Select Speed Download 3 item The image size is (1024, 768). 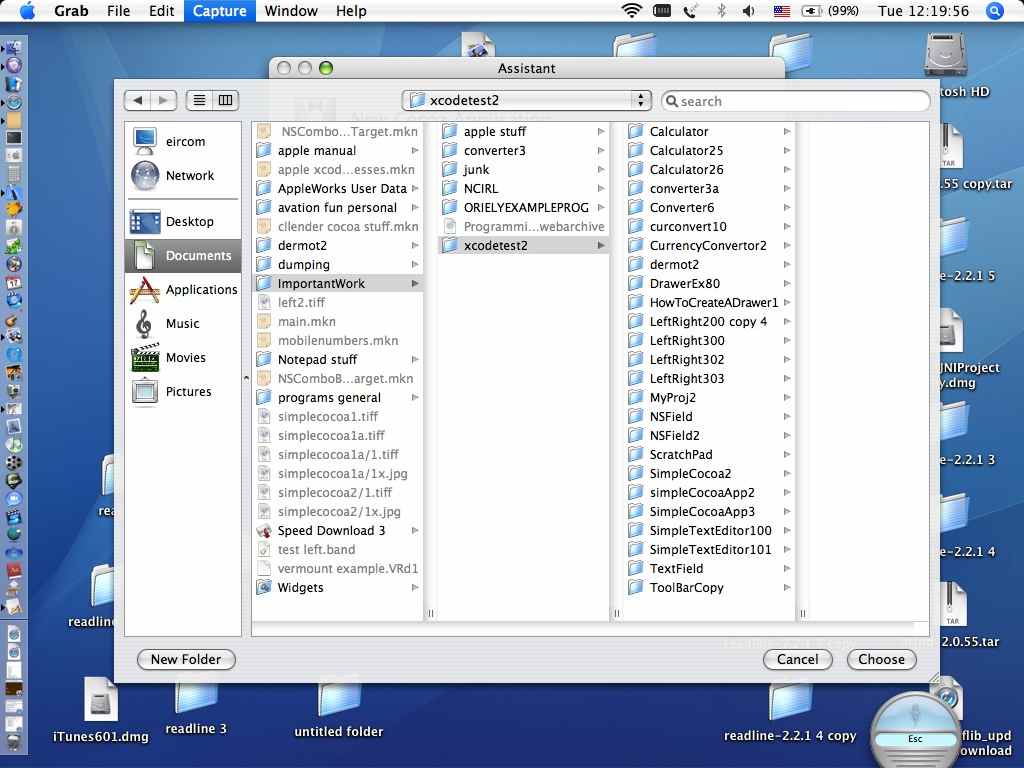337,530
